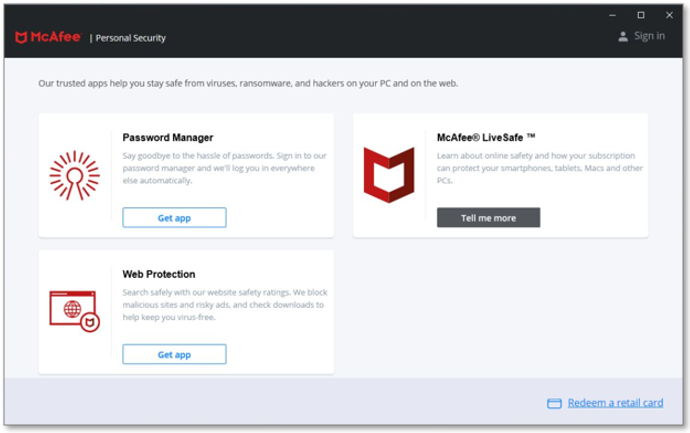This screenshot has height=433, width=690.
Task: Get the Password Manager app
Action: pos(174,218)
